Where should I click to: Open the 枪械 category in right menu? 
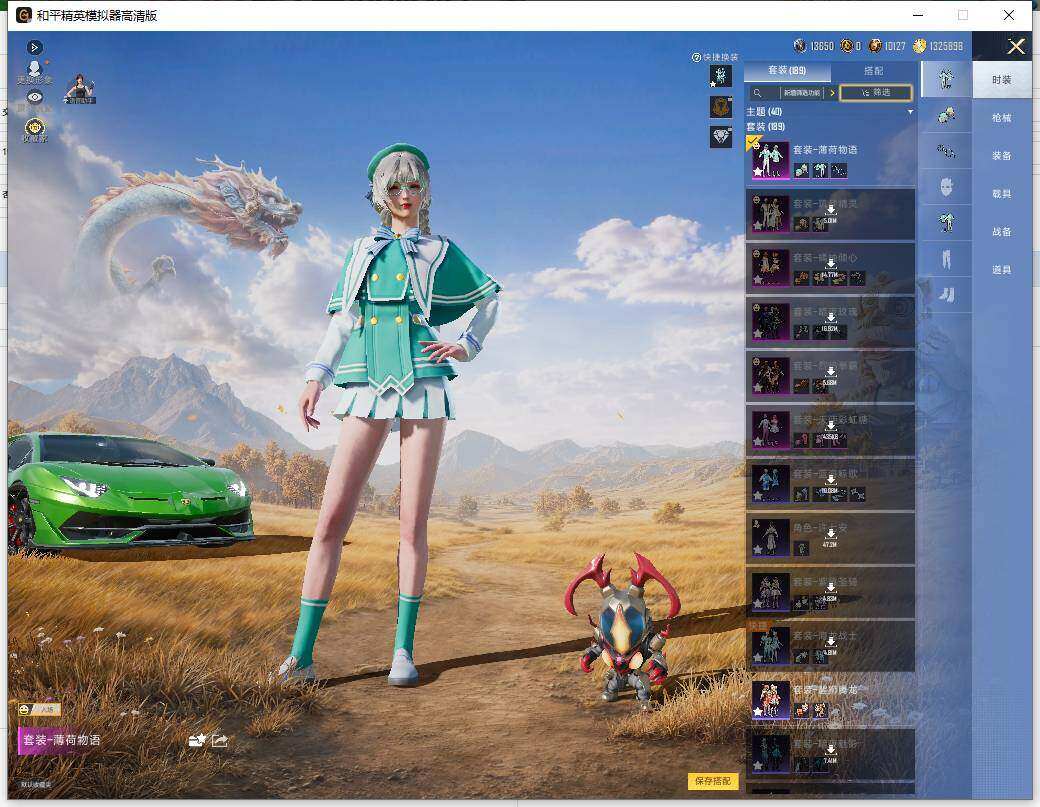(1002, 118)
